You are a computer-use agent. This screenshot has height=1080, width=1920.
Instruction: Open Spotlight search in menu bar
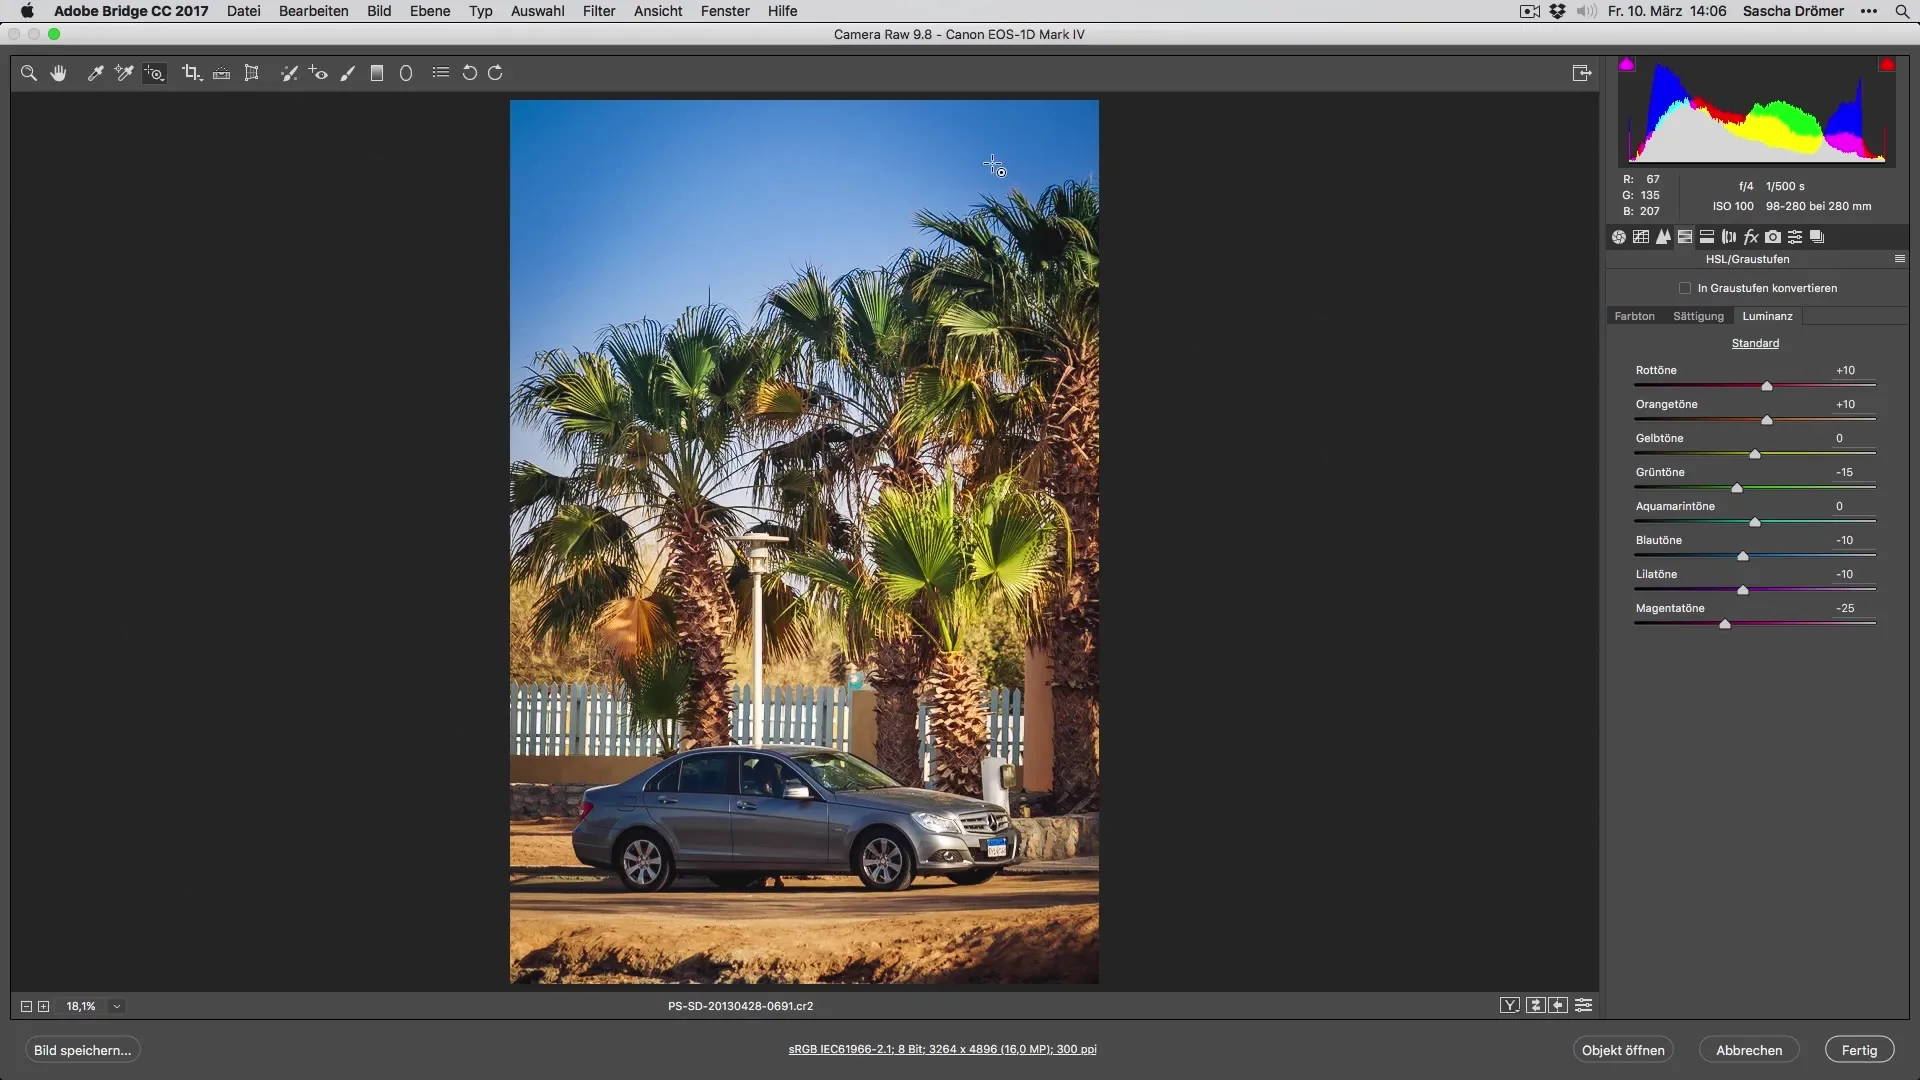coord(1902,11)
